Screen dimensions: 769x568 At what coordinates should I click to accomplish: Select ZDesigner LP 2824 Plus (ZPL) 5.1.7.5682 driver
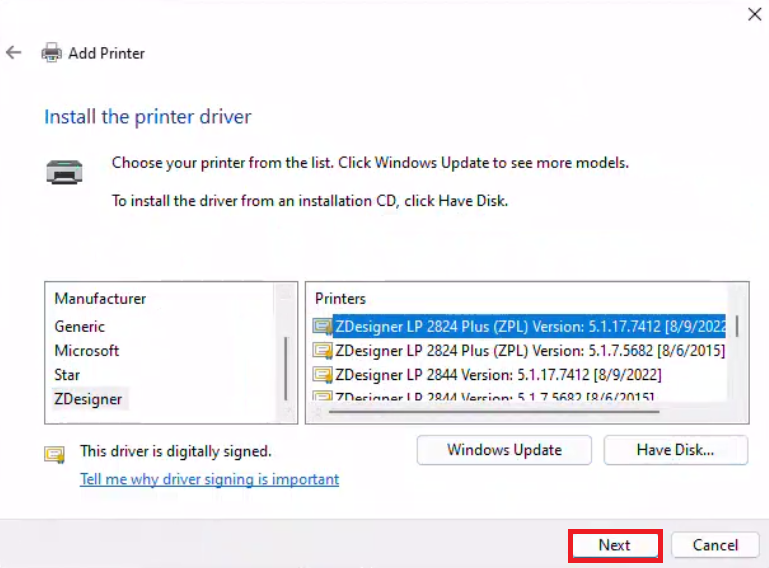[x=530, y=350]
